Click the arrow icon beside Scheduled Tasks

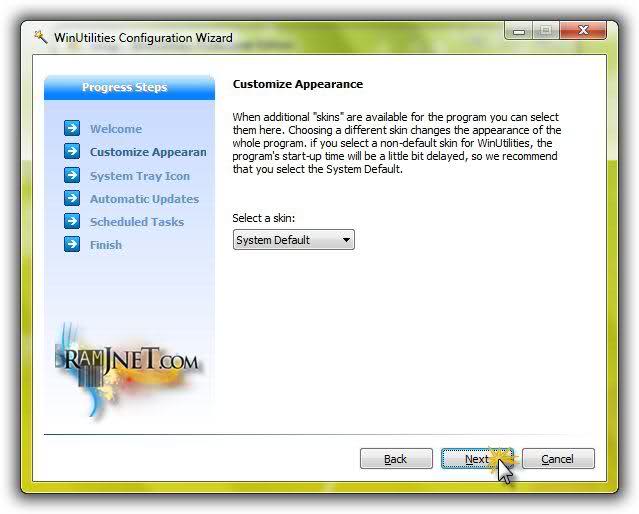pyautogui.click(x=71, y=221)
